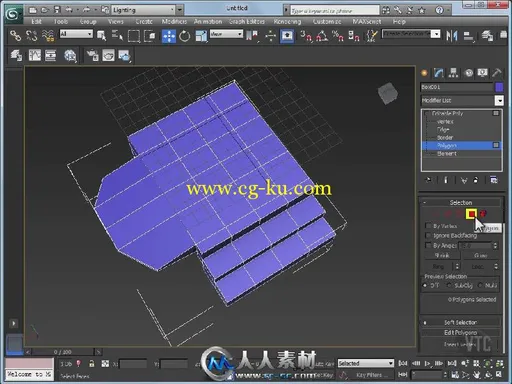This screenshot has height=384, width=512.
Task: Open the Edit menu
Action: pos(36,22)
